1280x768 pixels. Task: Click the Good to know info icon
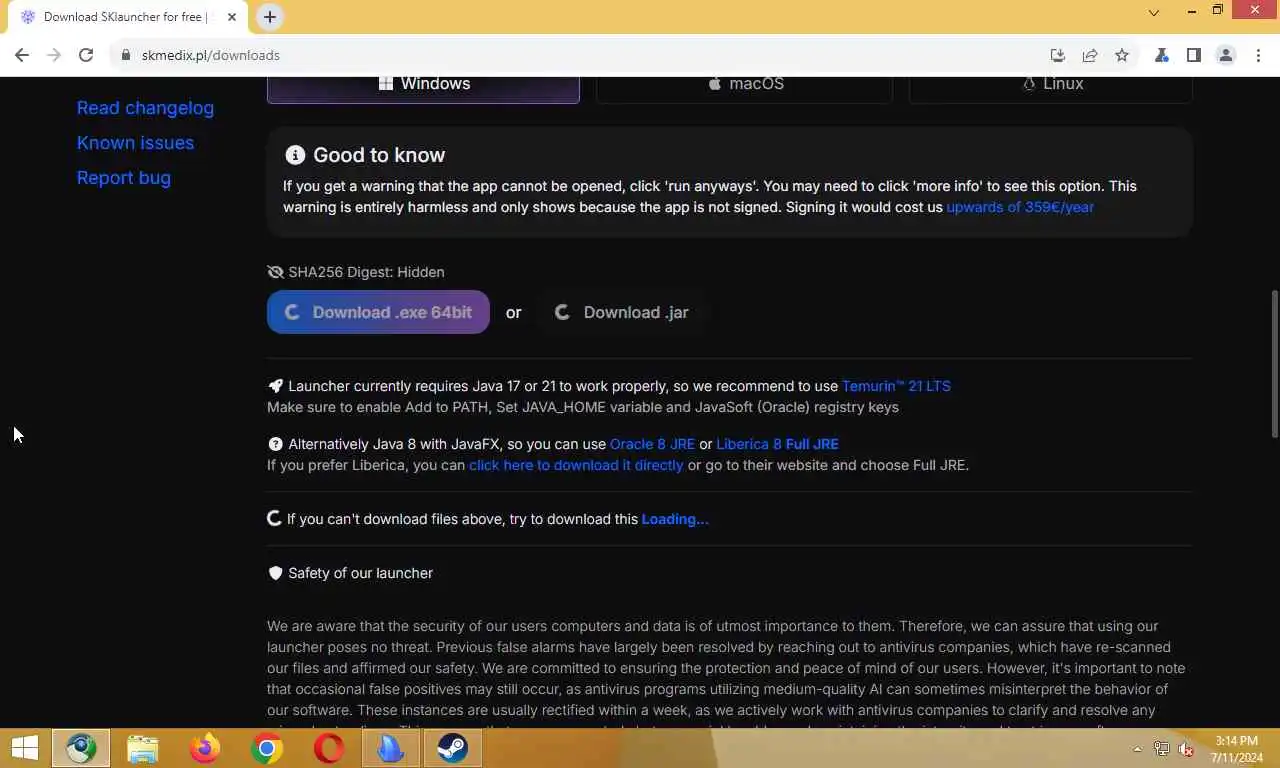pos(295,155)
